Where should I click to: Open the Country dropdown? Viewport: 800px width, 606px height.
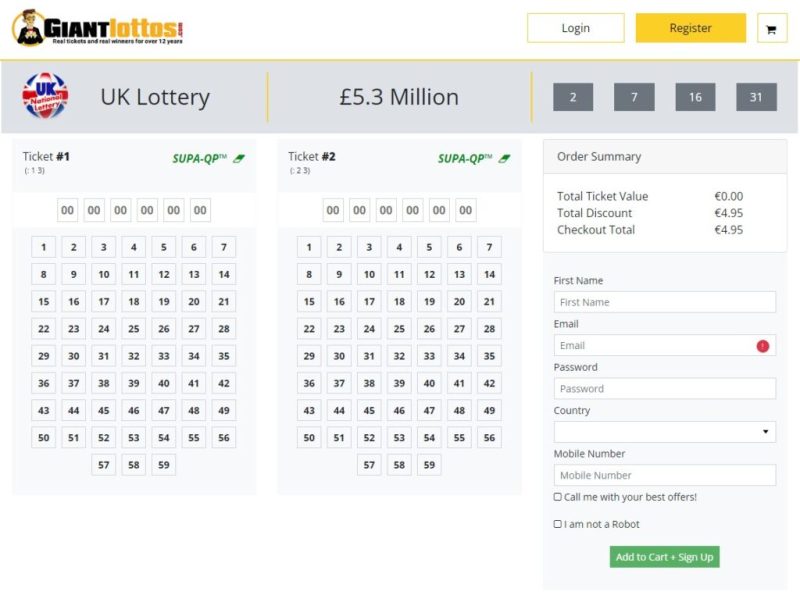tap(664, 432)
